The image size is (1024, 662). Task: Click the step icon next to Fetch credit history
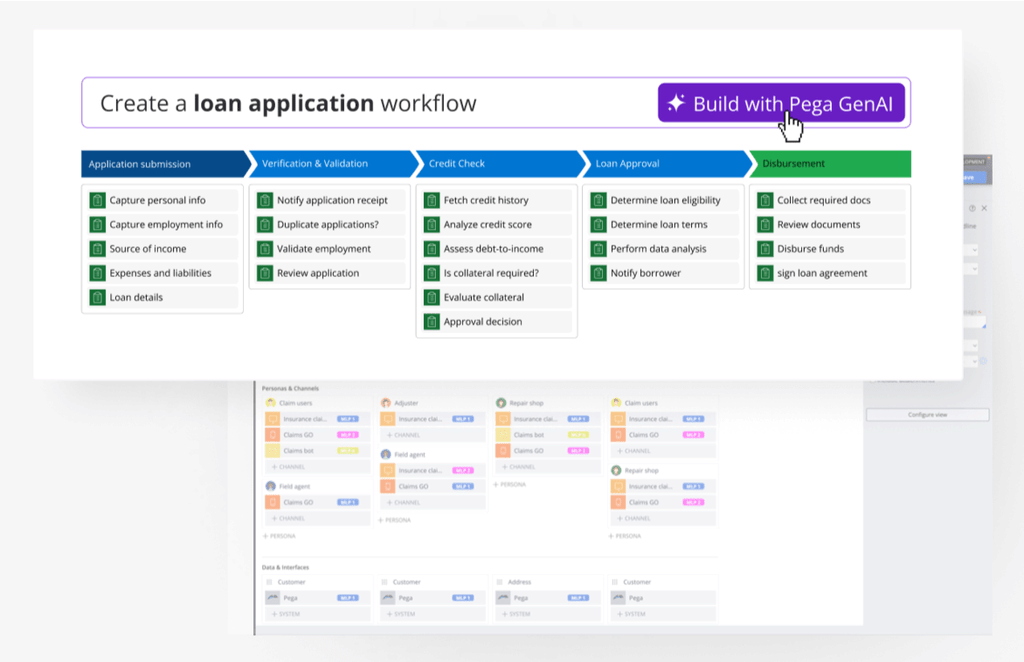431,200
